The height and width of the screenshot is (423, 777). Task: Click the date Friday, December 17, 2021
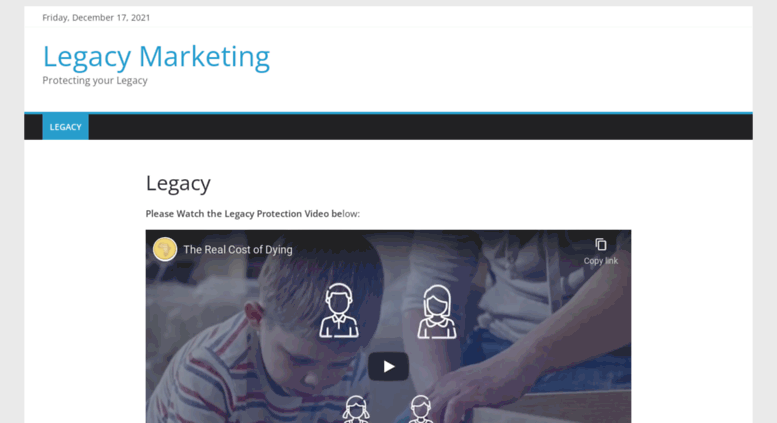coord(96,17)
